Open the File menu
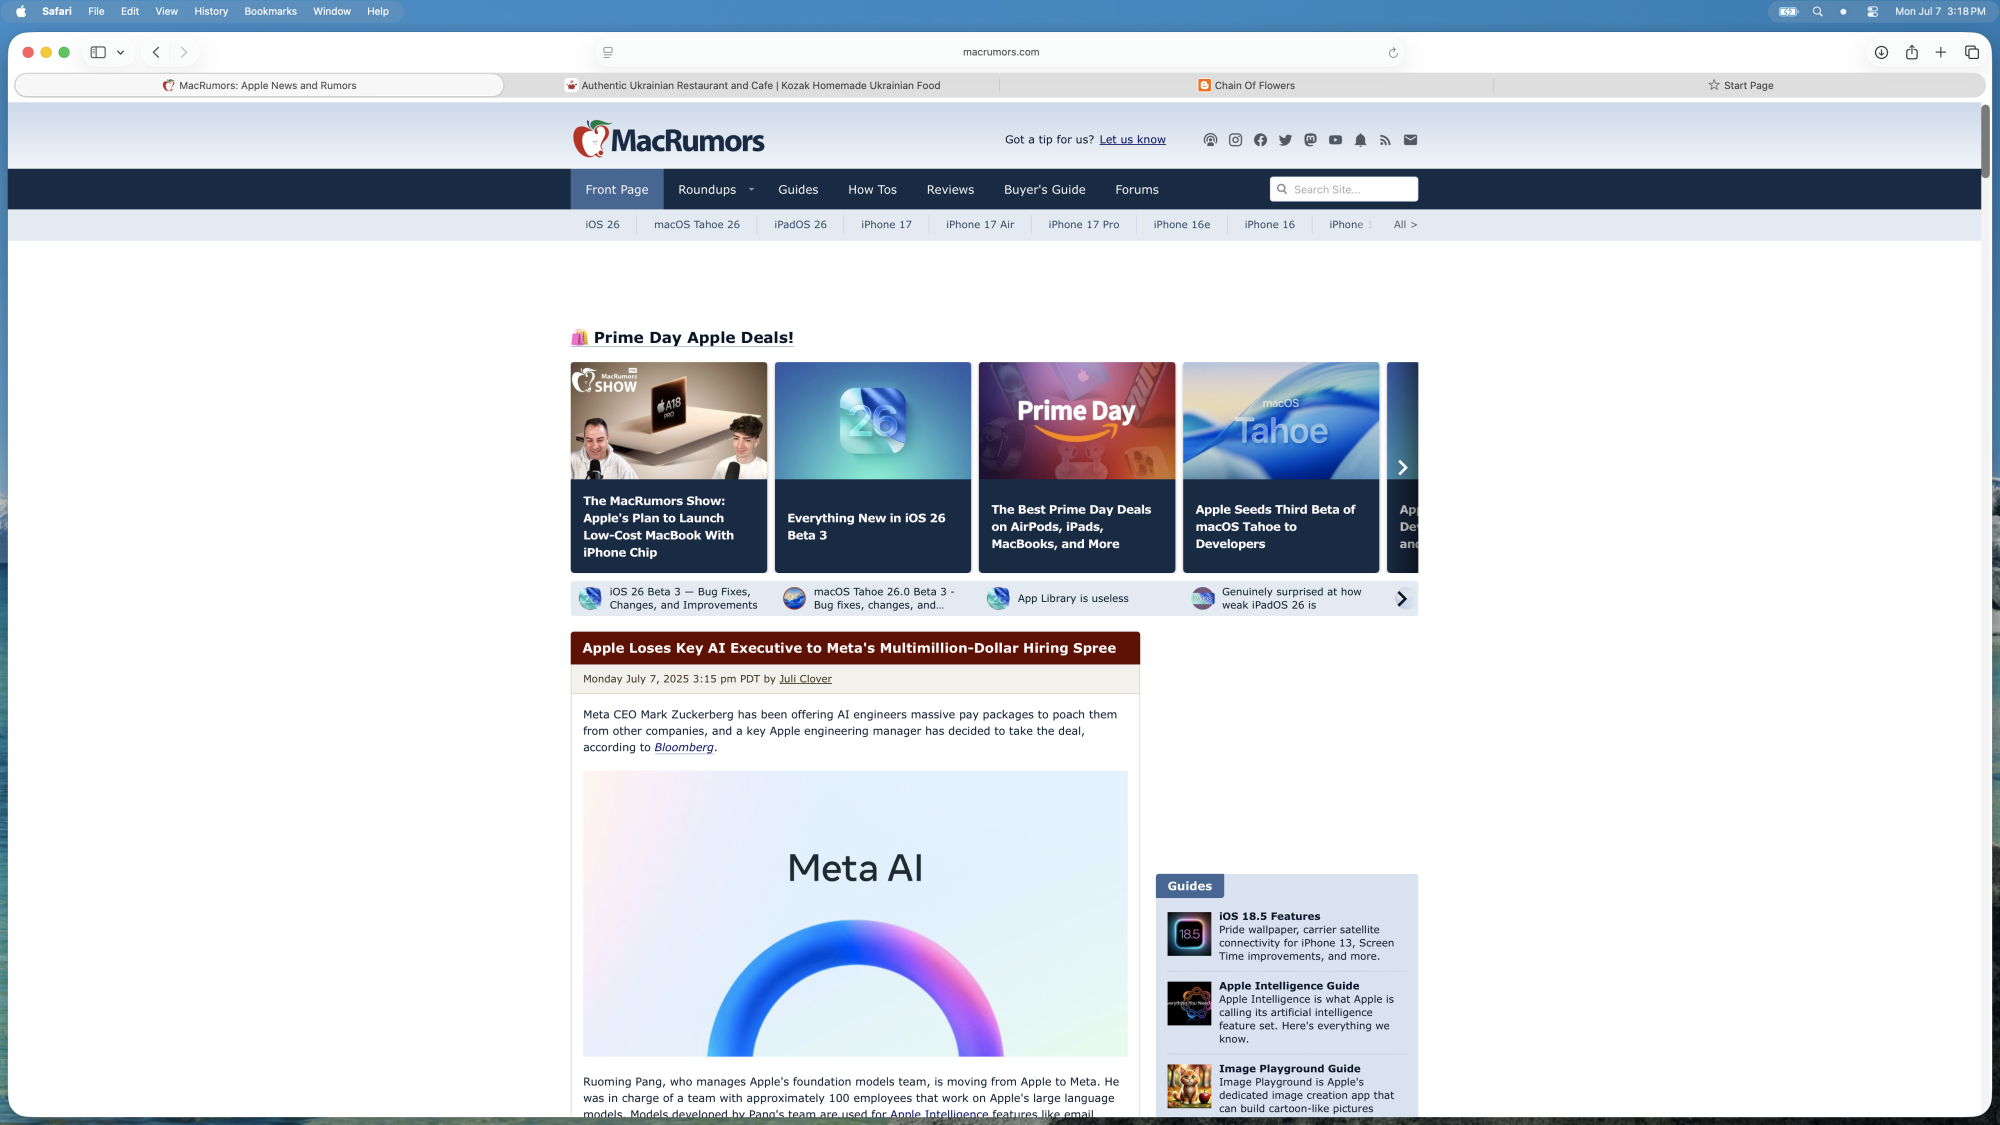Viewport: 2000px width, 1125px height. click(x=96, y=12)
